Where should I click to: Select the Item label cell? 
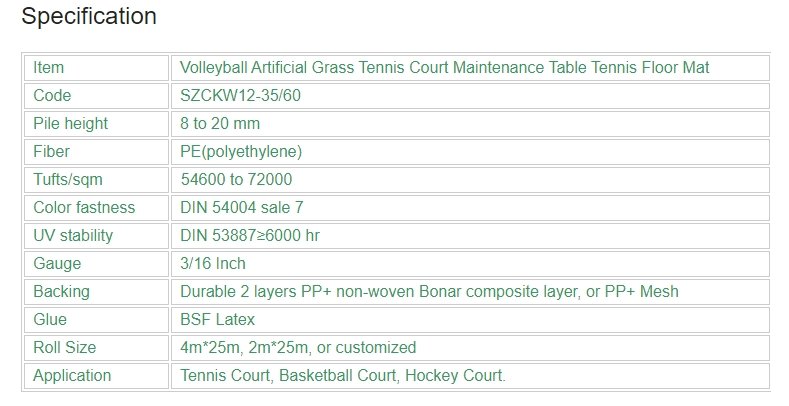click(x=96, y=67)
